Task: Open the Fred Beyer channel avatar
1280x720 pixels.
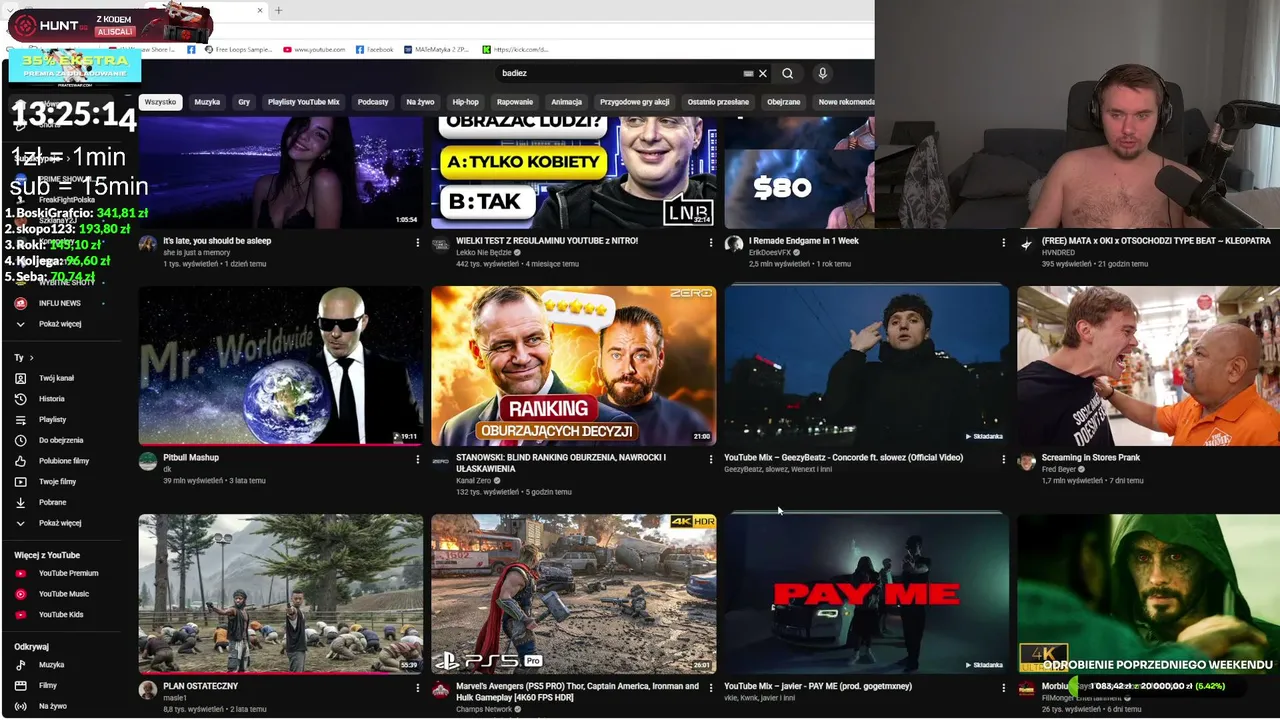Action: 1026,461
